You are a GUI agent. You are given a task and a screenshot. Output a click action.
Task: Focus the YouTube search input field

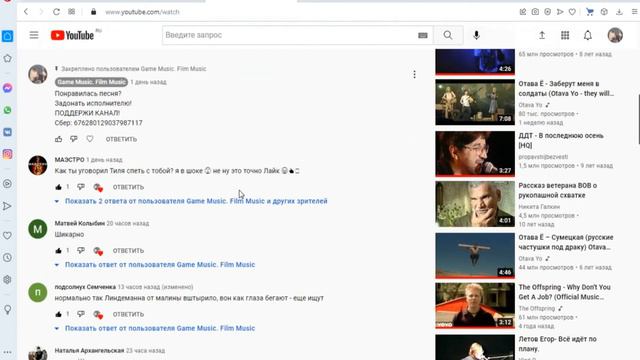pyautogui.click(x=290, y=36)
